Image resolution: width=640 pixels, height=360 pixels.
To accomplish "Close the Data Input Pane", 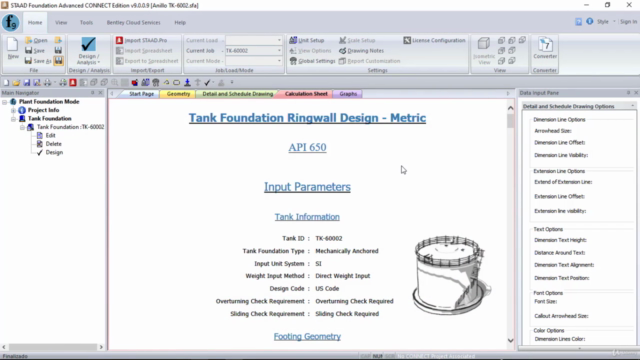I will point(636,93).
